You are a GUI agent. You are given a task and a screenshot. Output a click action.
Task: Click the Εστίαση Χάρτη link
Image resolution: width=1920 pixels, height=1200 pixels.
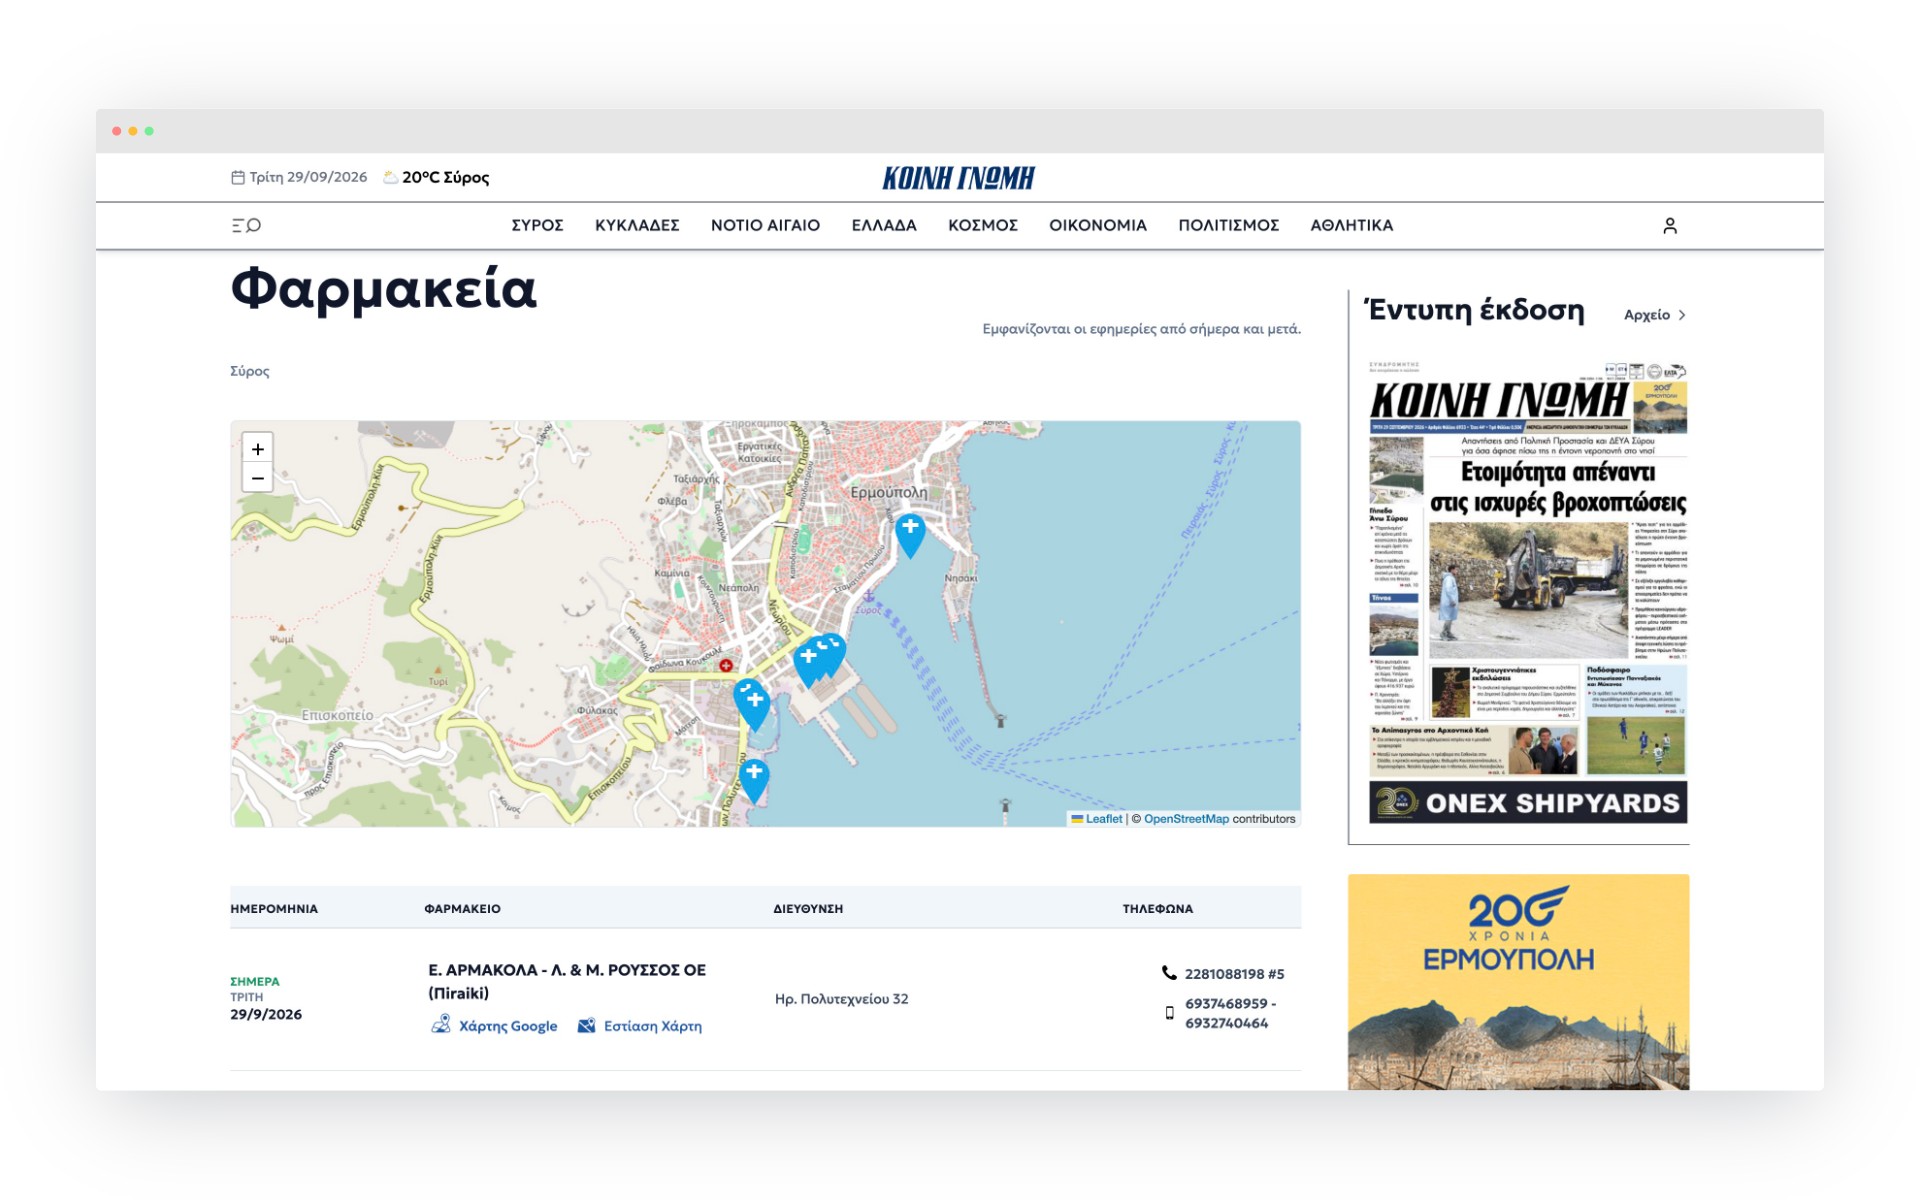652,1025
